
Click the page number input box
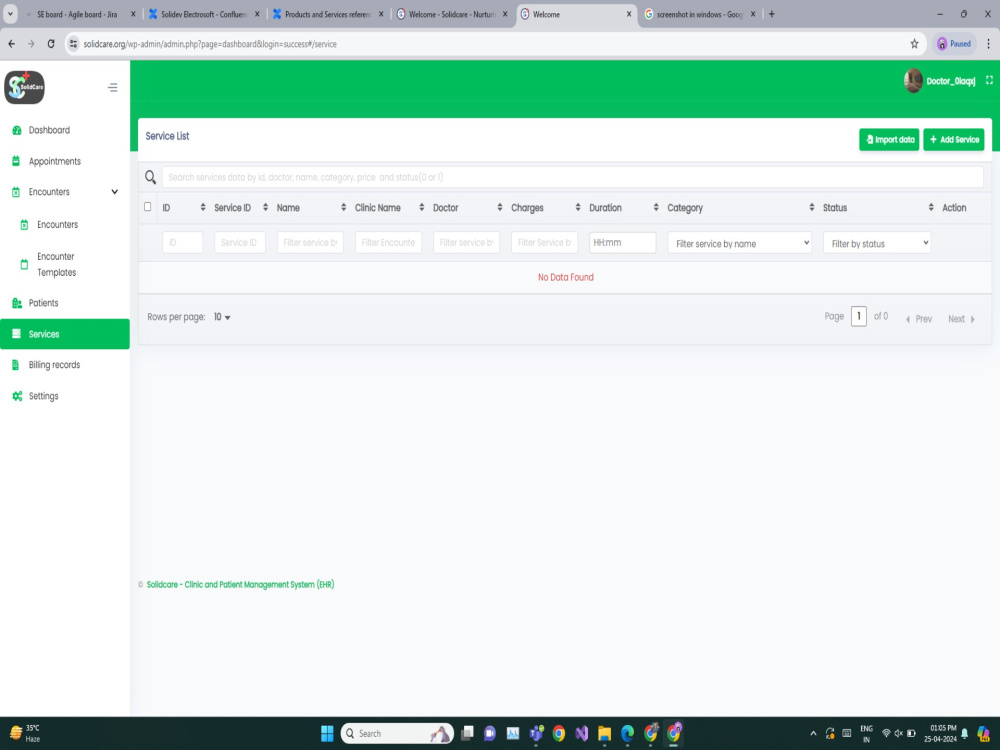coord(858,316)
